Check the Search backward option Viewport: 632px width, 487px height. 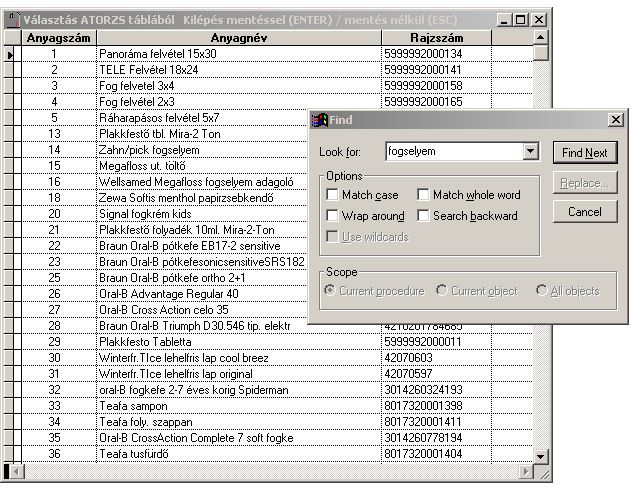[x=423, y=216]
